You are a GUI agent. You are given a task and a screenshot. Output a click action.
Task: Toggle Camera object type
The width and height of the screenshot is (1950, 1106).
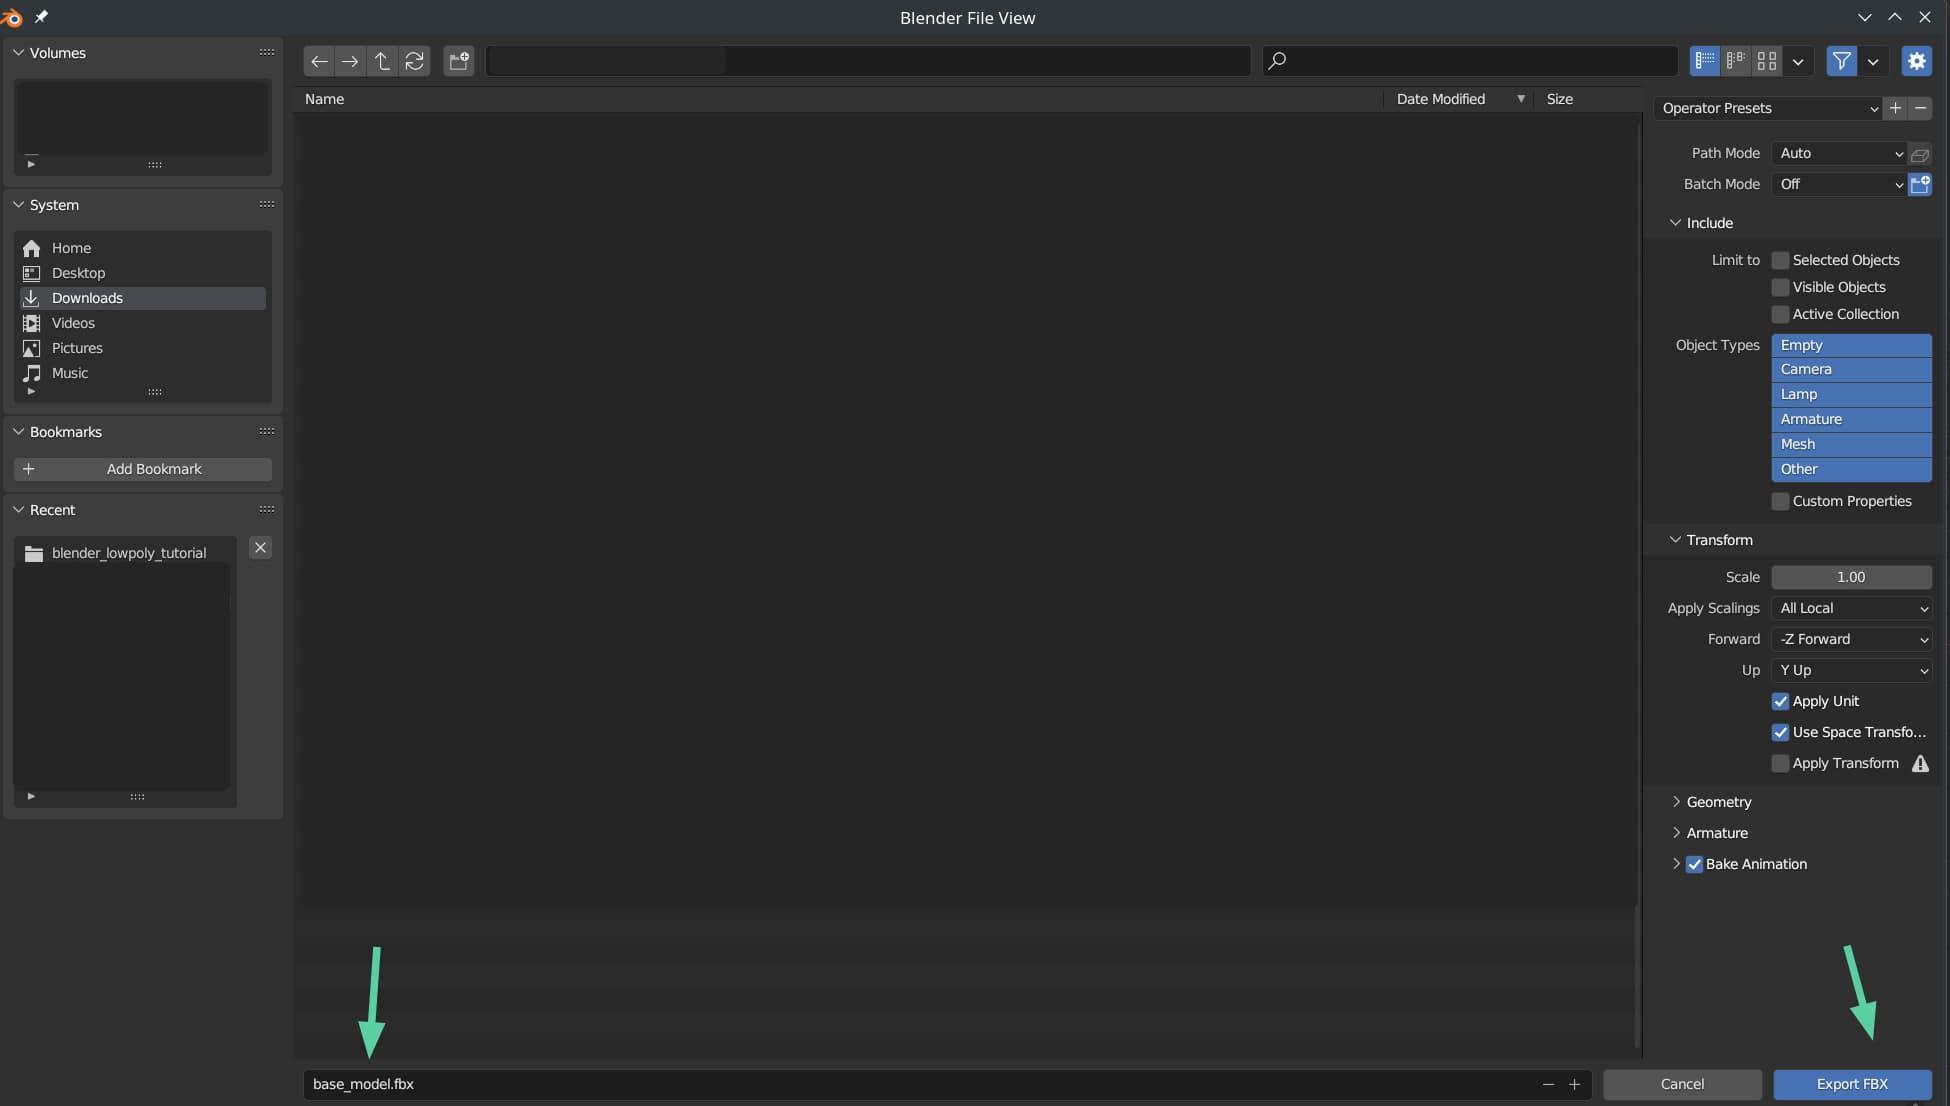pyautogui.click(x=1851, y=369)
